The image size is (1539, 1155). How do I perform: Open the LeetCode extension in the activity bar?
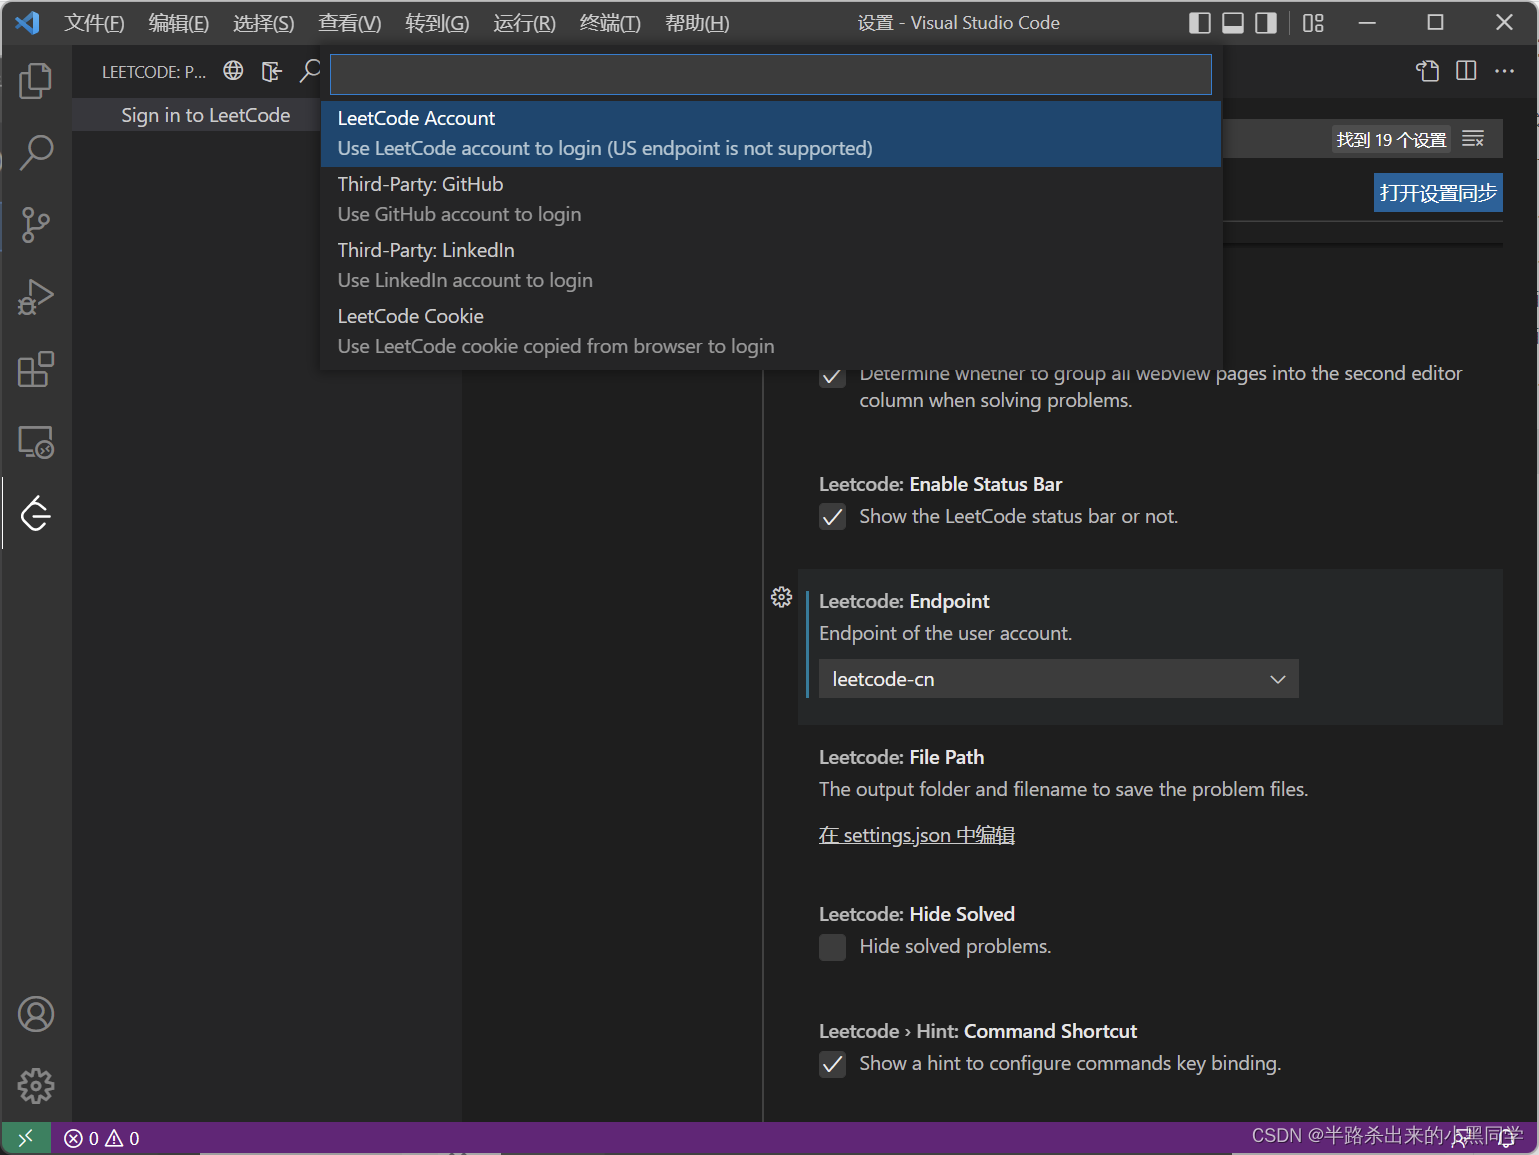tap(36, 513)
